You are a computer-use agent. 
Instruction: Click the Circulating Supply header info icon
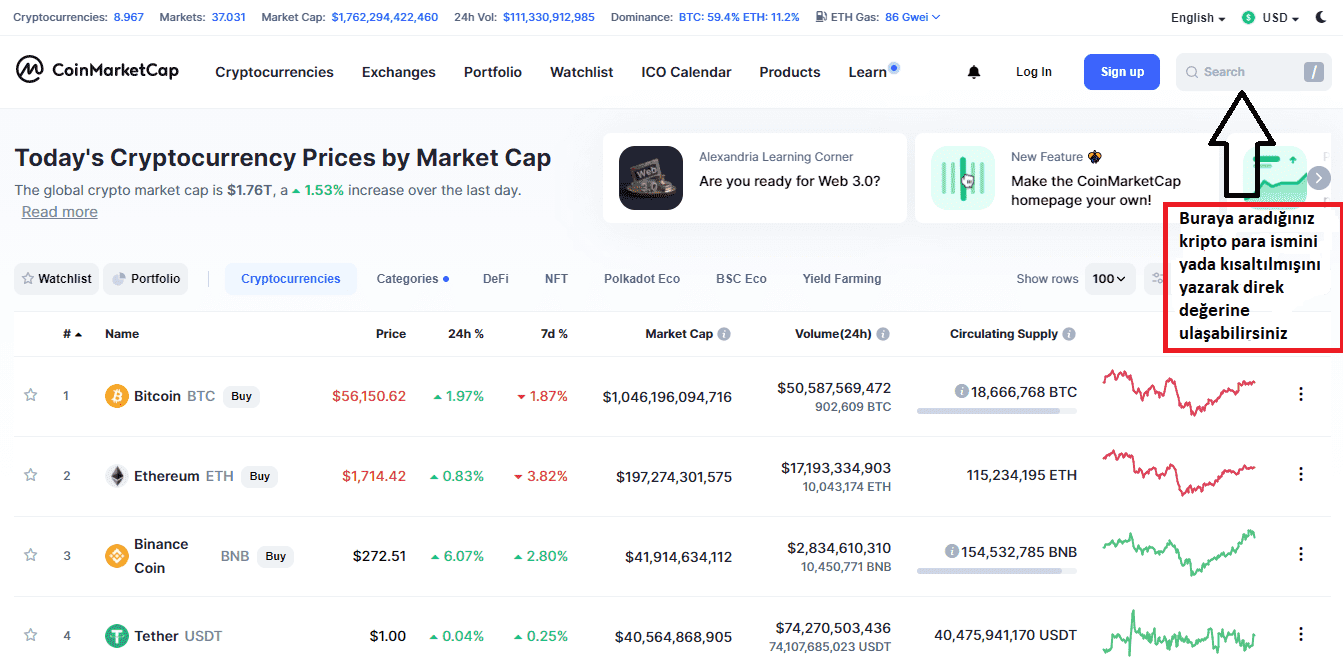[1069, 334]
